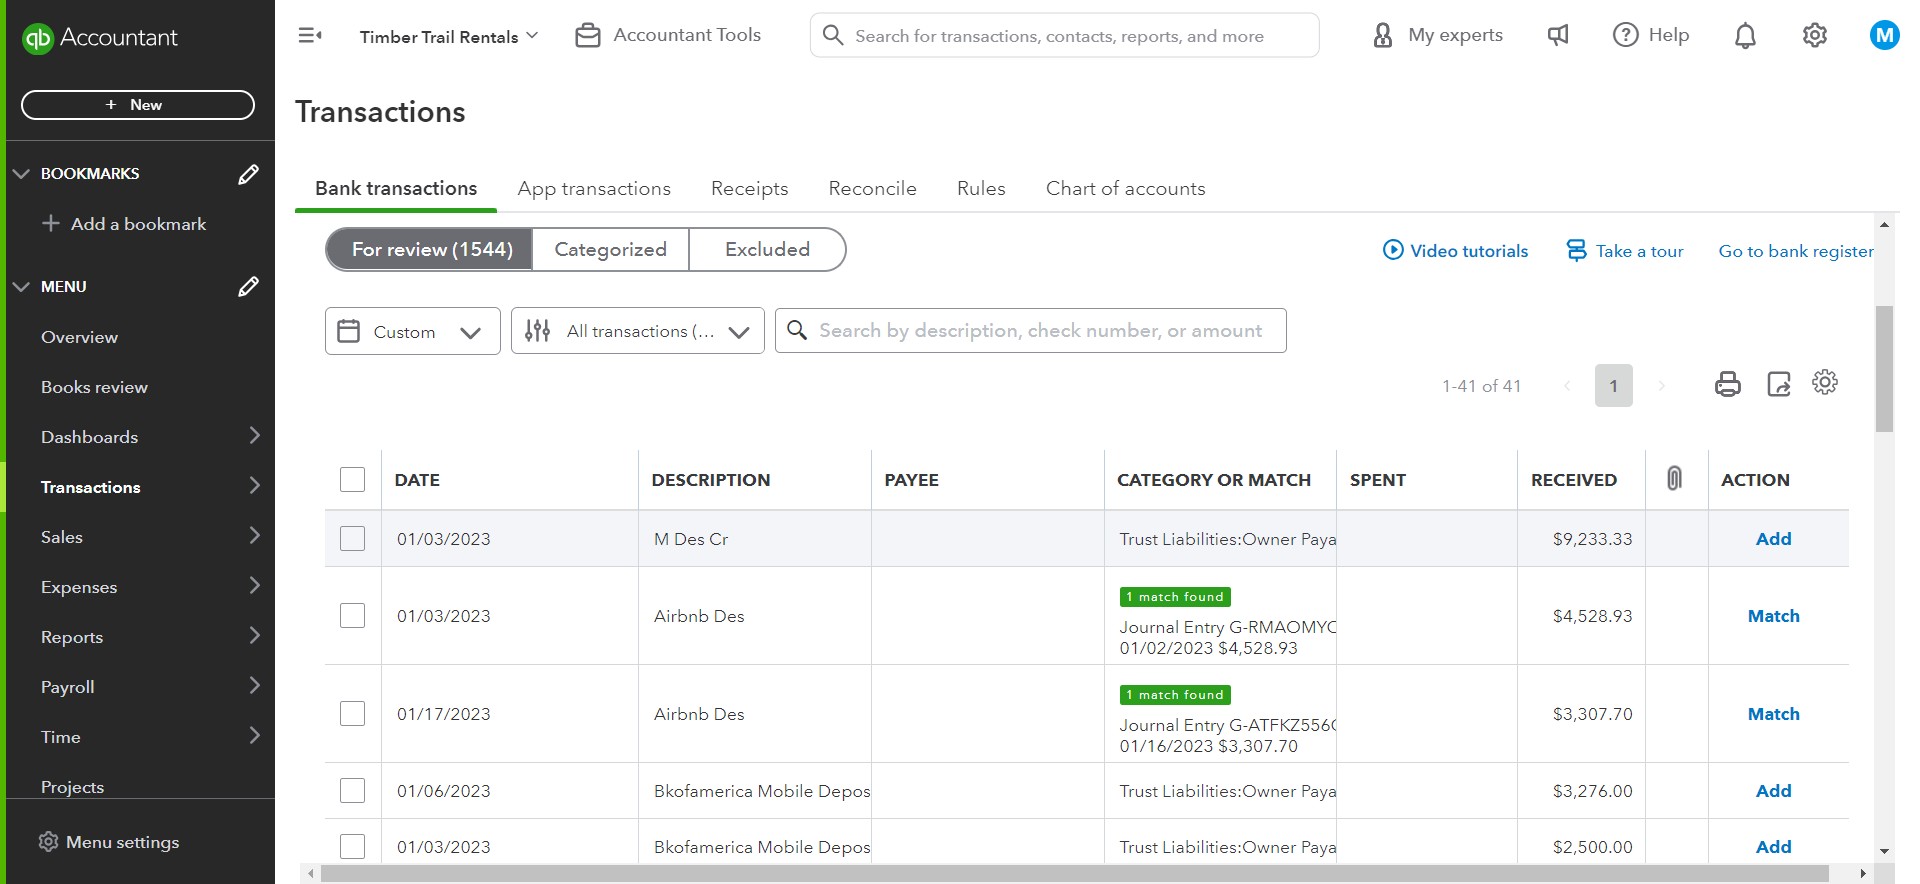Image resolution: width=1920 pixels, height=884 pixels.
Task: Switch to the Reconcile tab
Action: point(872,189)
